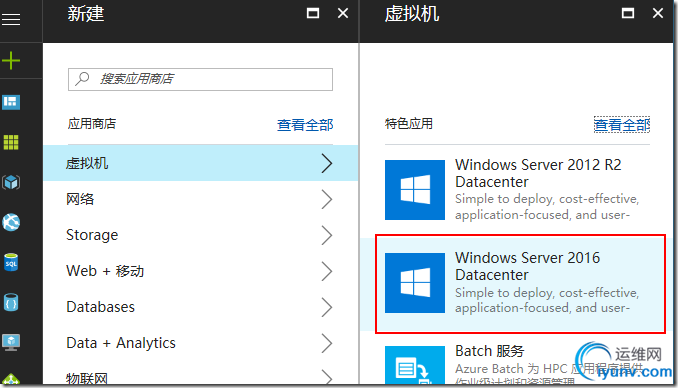678x388 pixels.
Task: Open All resources grid icon
Action: (11, 142)
